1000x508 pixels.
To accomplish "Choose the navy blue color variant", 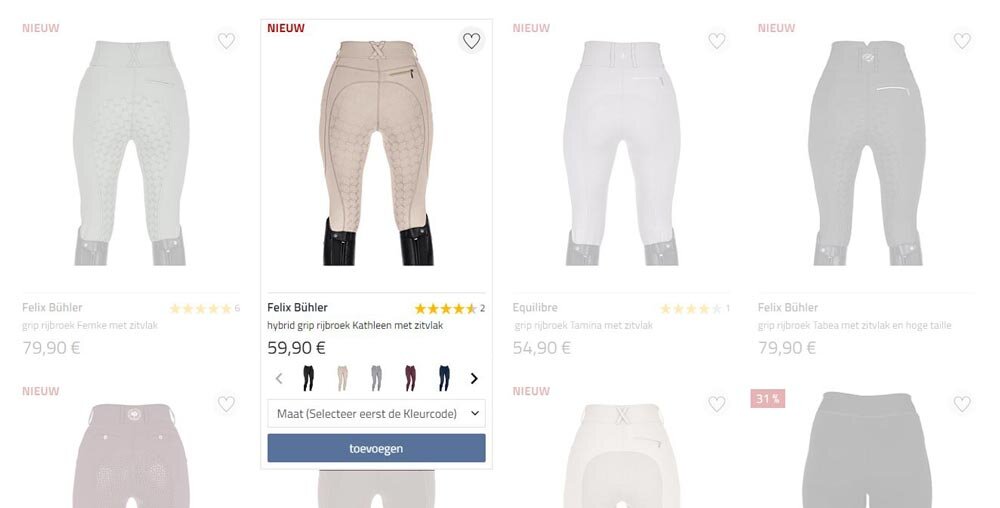I will click(x=444, y=379).
